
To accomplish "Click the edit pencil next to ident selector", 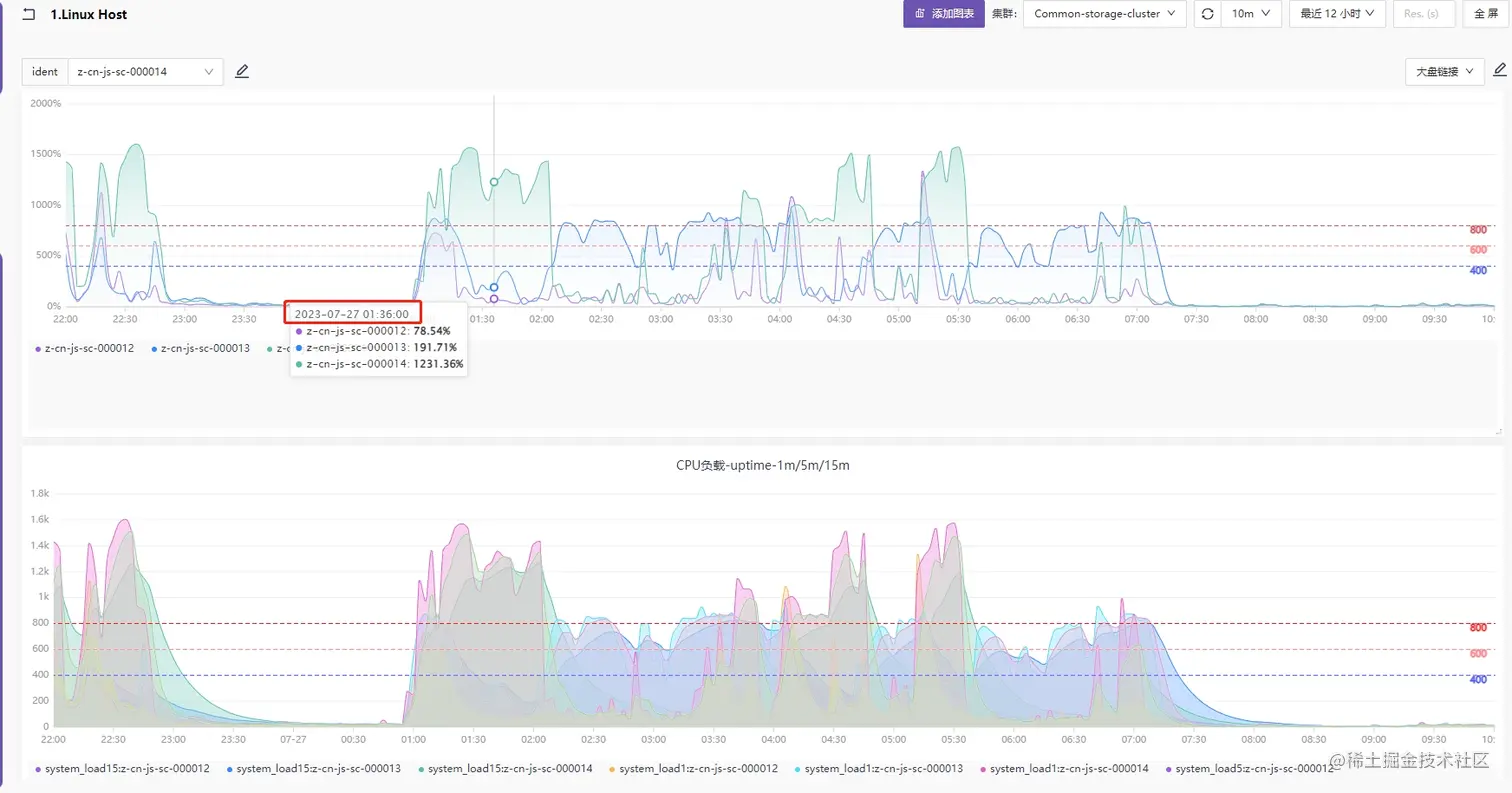I will pos(241,71).
